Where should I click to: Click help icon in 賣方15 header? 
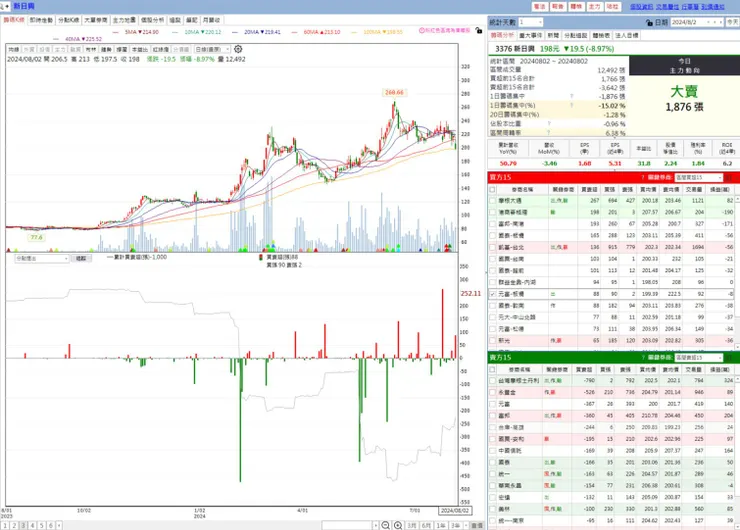[643, 358]
